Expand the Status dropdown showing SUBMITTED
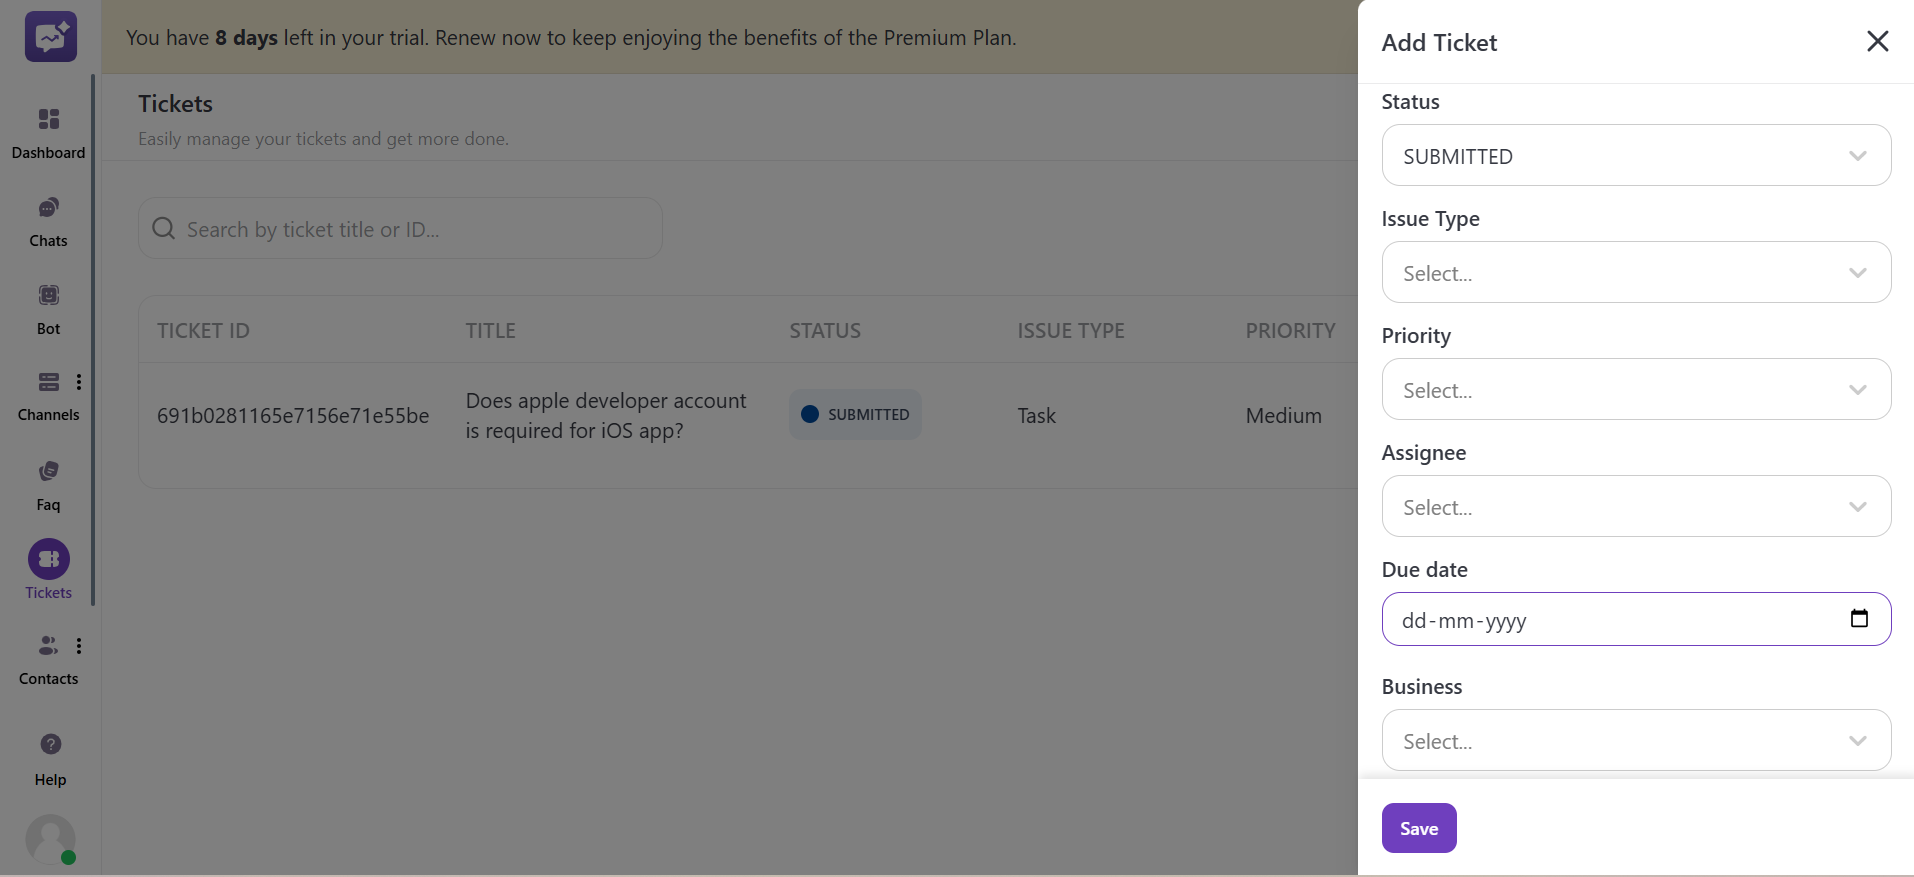This screenshot has height=877, width=1914. (1635, 156)
